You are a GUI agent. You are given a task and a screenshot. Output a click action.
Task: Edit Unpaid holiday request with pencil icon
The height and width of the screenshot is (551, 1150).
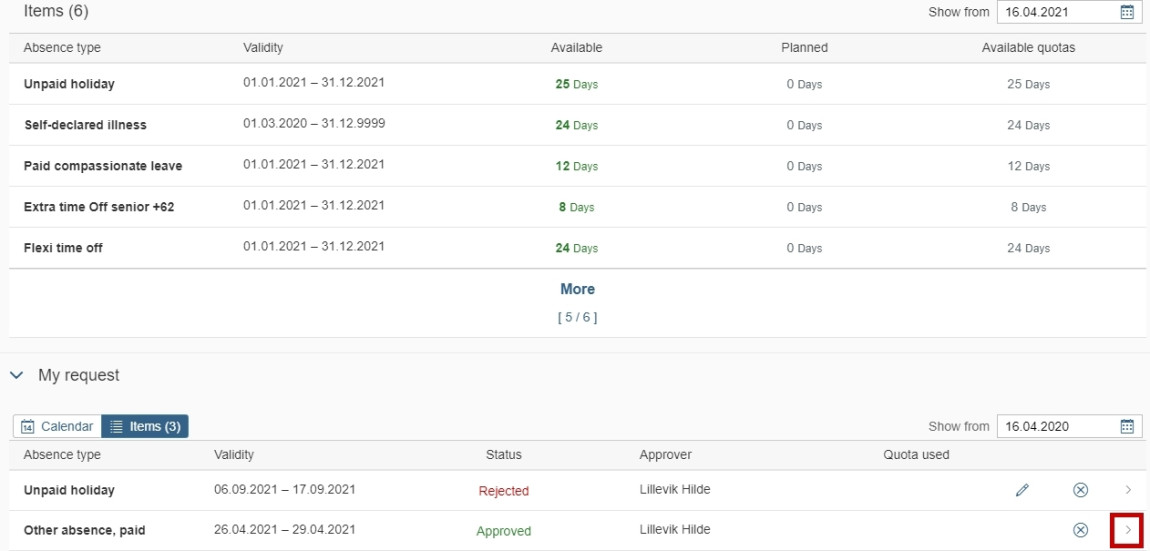tap(1022, 490)
